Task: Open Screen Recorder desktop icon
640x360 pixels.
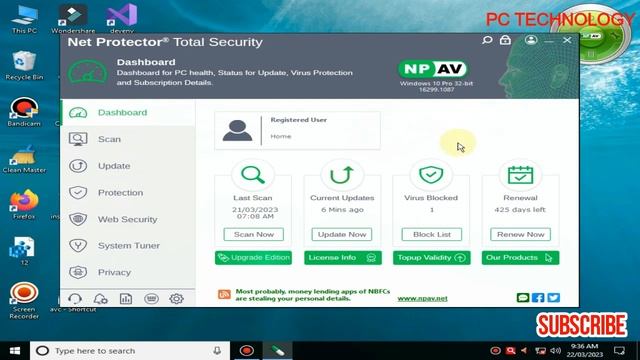Action: (x=24, y=301)
